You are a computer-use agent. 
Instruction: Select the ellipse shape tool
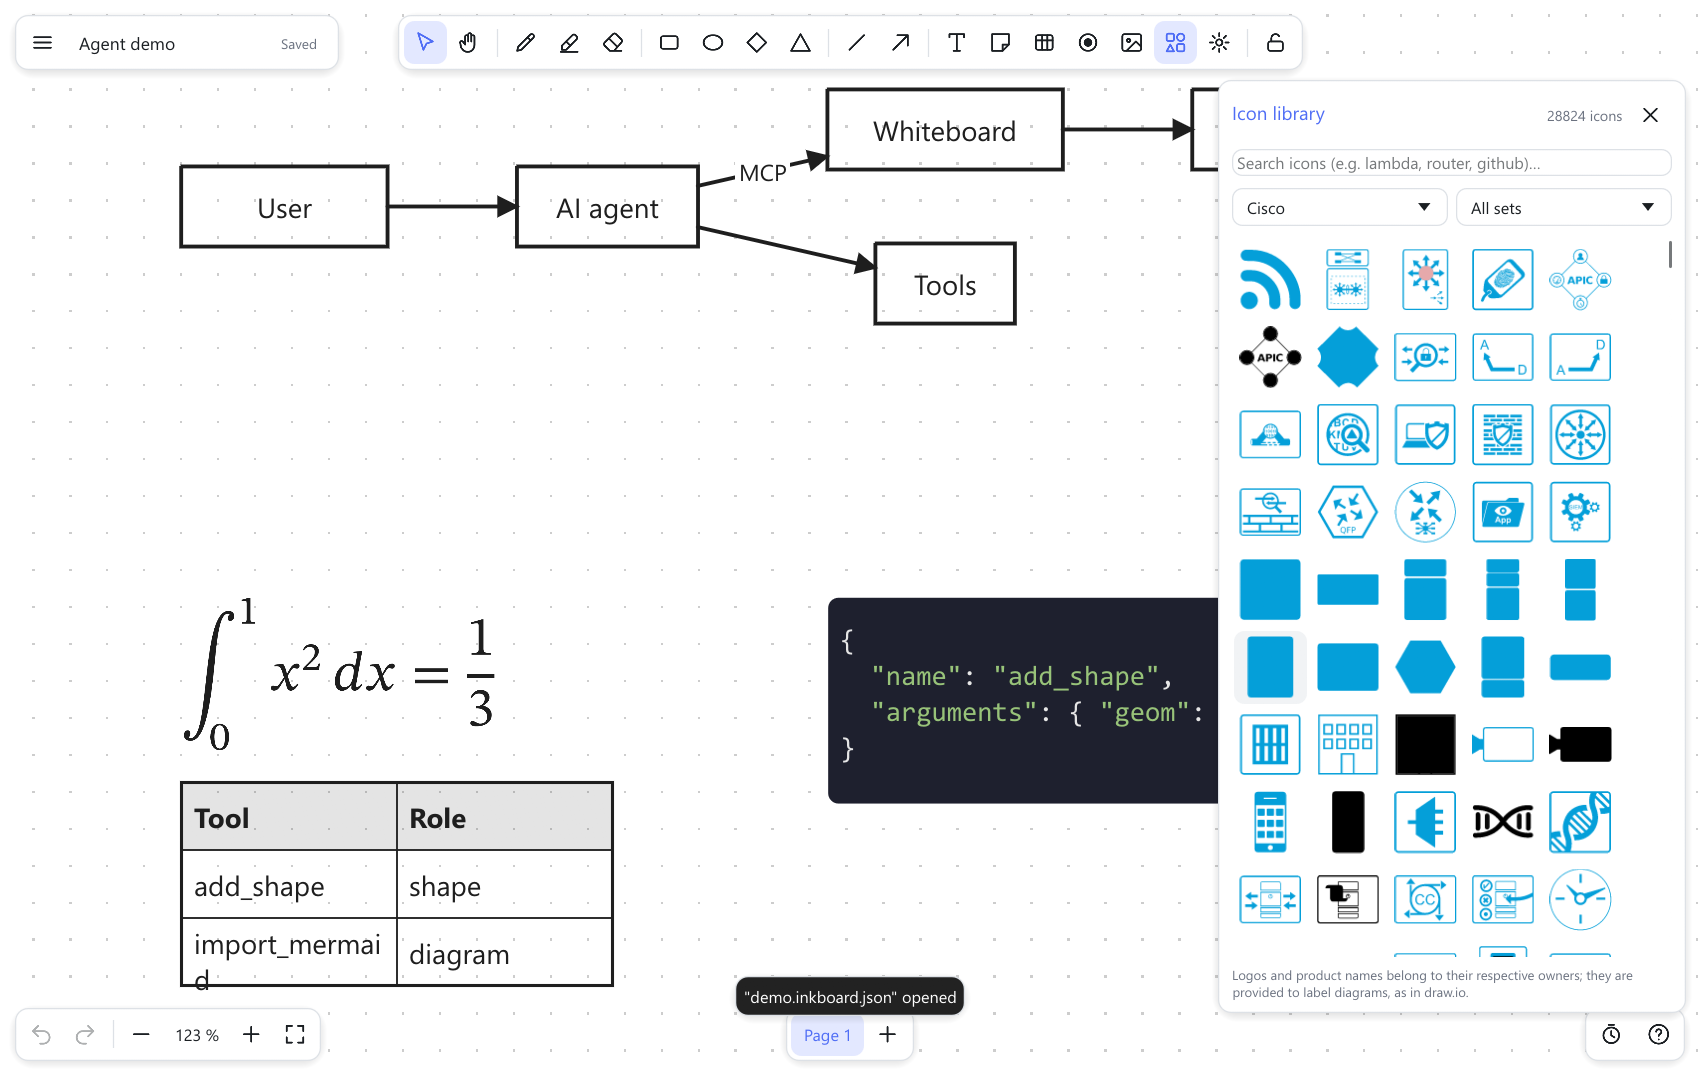[x=713, y=43]
